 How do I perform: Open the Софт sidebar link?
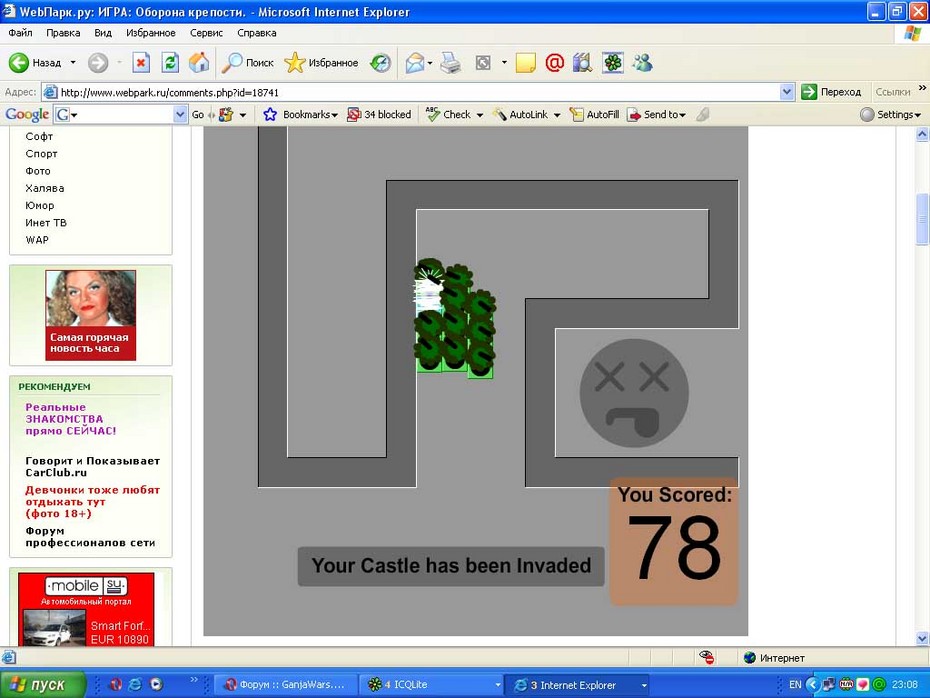pyautogui.click(x=39, y=136)
